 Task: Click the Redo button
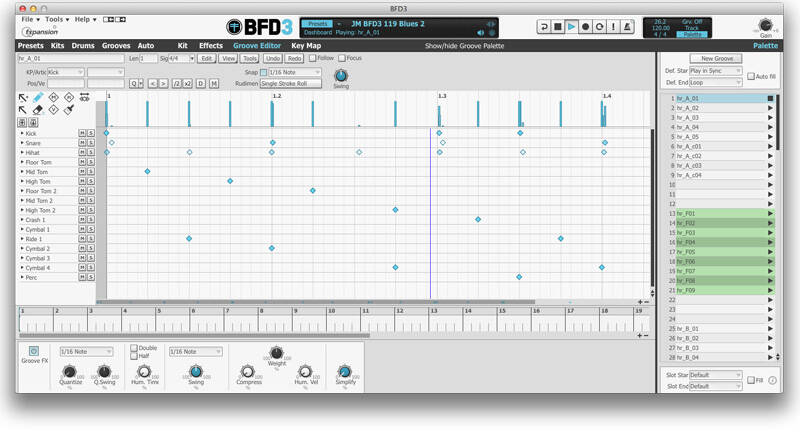pos(294,59)
